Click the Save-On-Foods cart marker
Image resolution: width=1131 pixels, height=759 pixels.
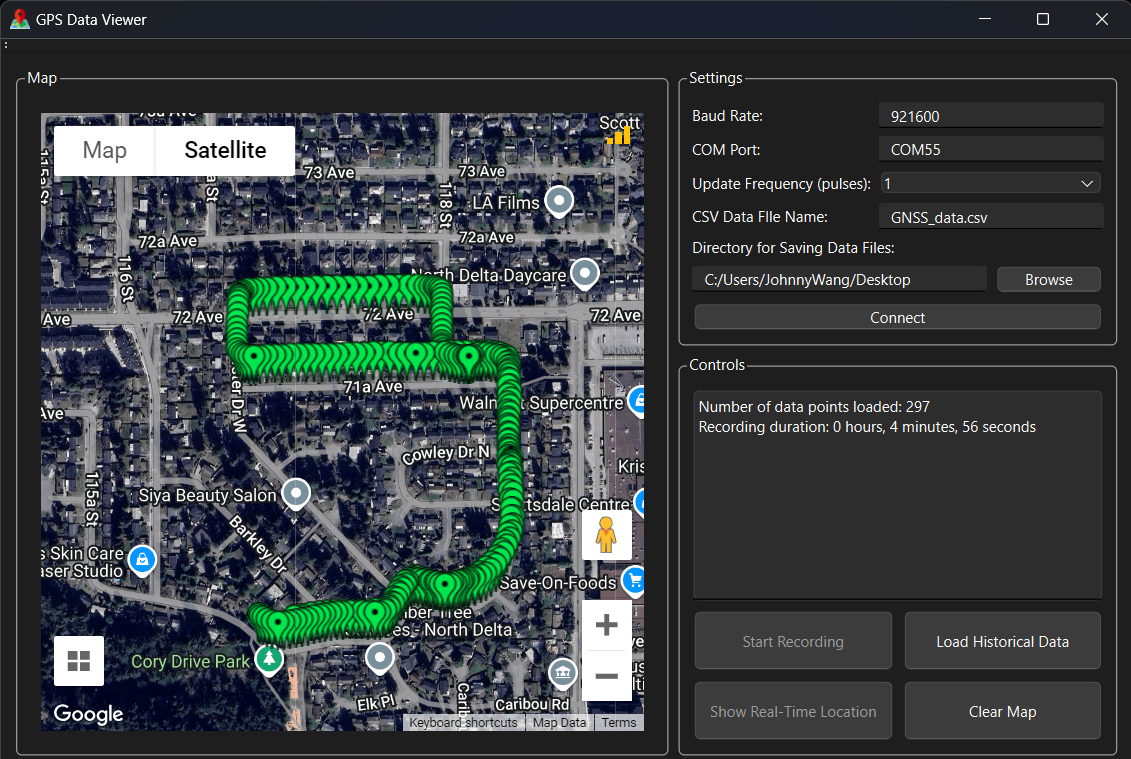pyautogui.click(x=634, y=579)
